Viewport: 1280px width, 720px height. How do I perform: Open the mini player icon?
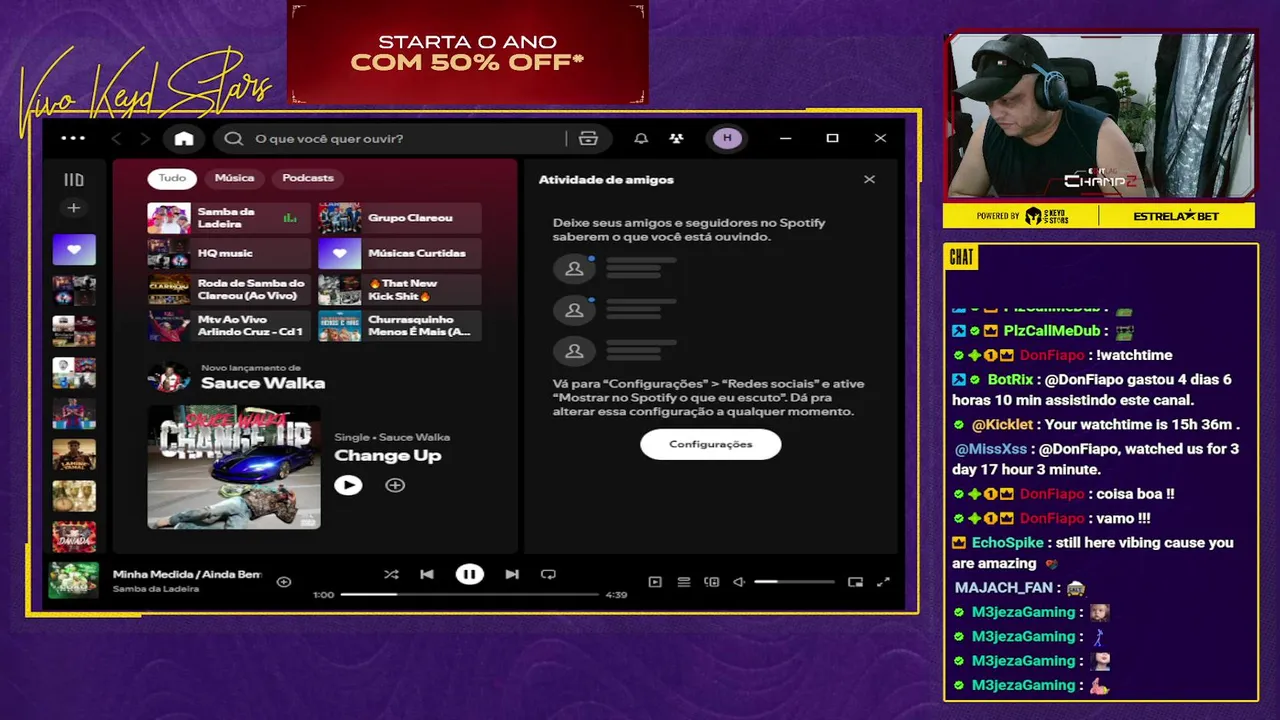tap(855, 581)
